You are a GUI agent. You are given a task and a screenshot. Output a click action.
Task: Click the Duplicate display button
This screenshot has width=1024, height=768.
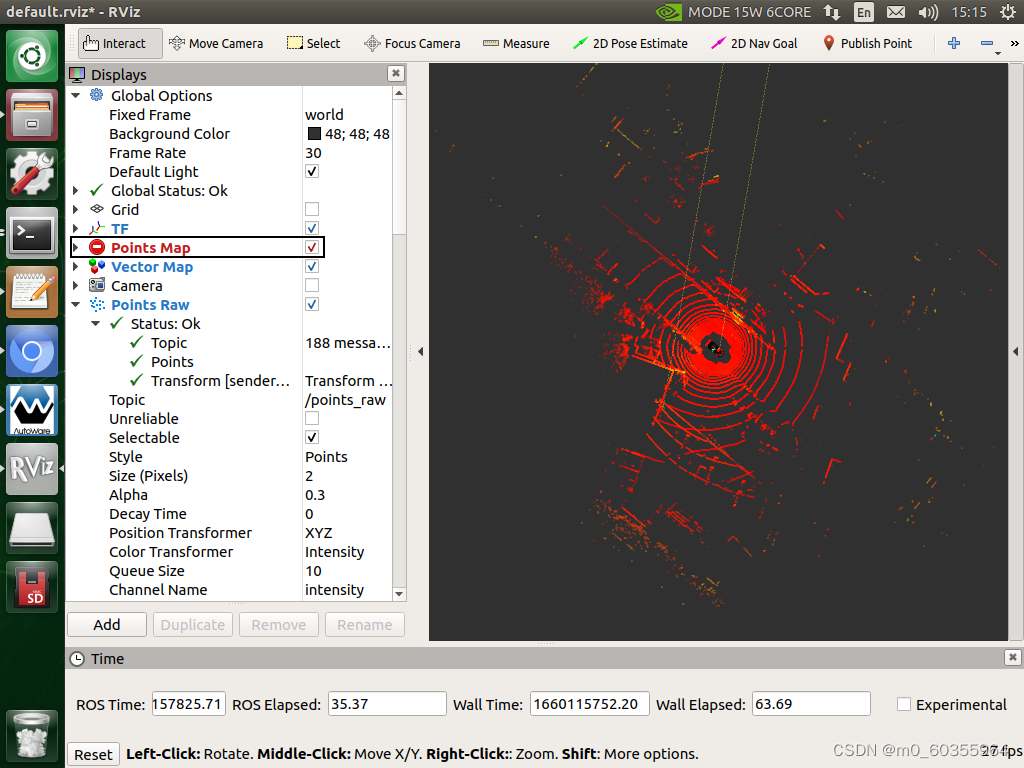tap(193, 624)
